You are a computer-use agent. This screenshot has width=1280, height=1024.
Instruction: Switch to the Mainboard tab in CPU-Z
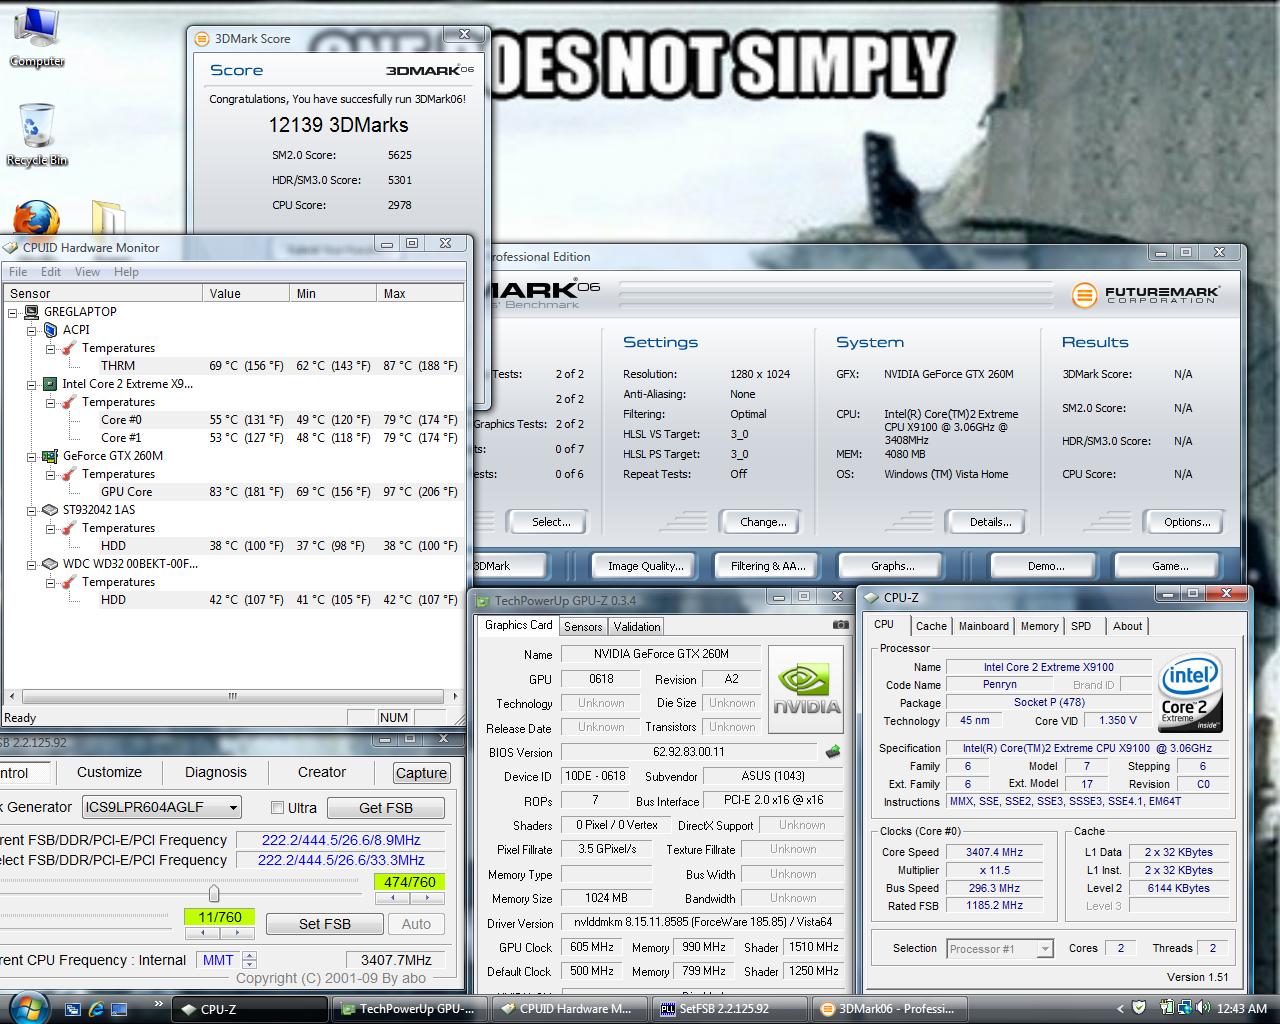984,626
